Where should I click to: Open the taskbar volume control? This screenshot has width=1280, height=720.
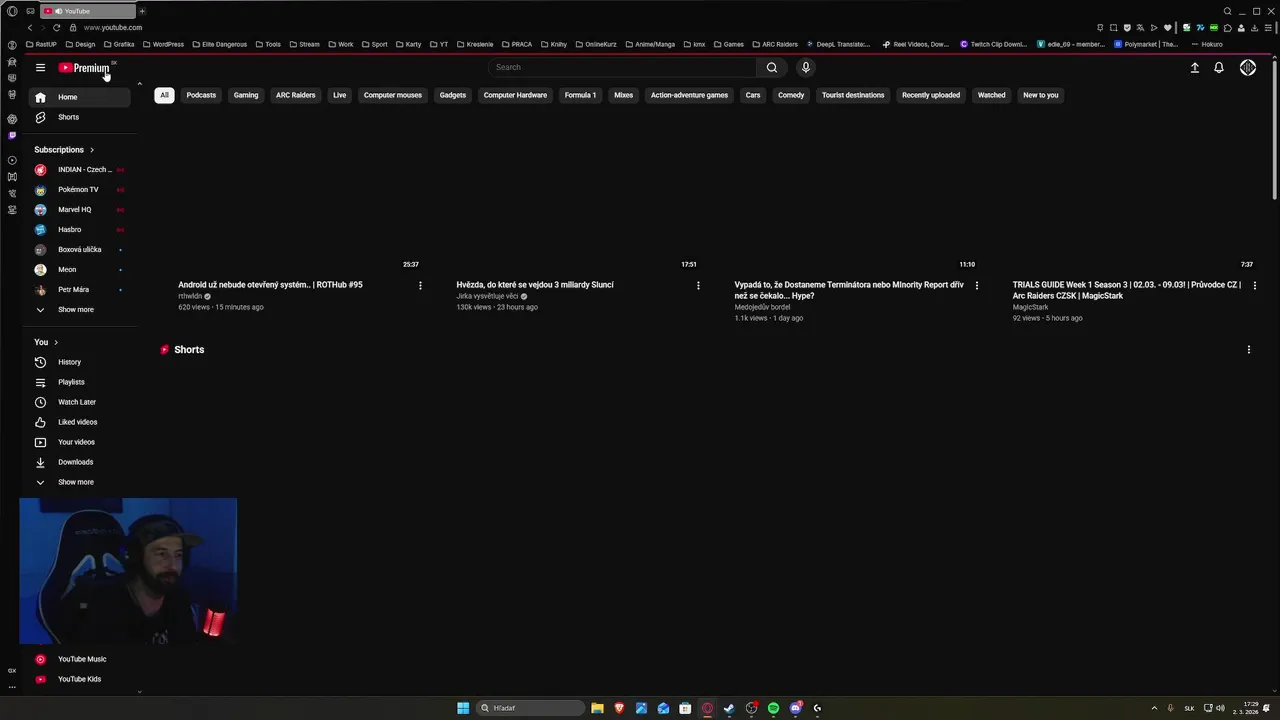[1220, 708]
